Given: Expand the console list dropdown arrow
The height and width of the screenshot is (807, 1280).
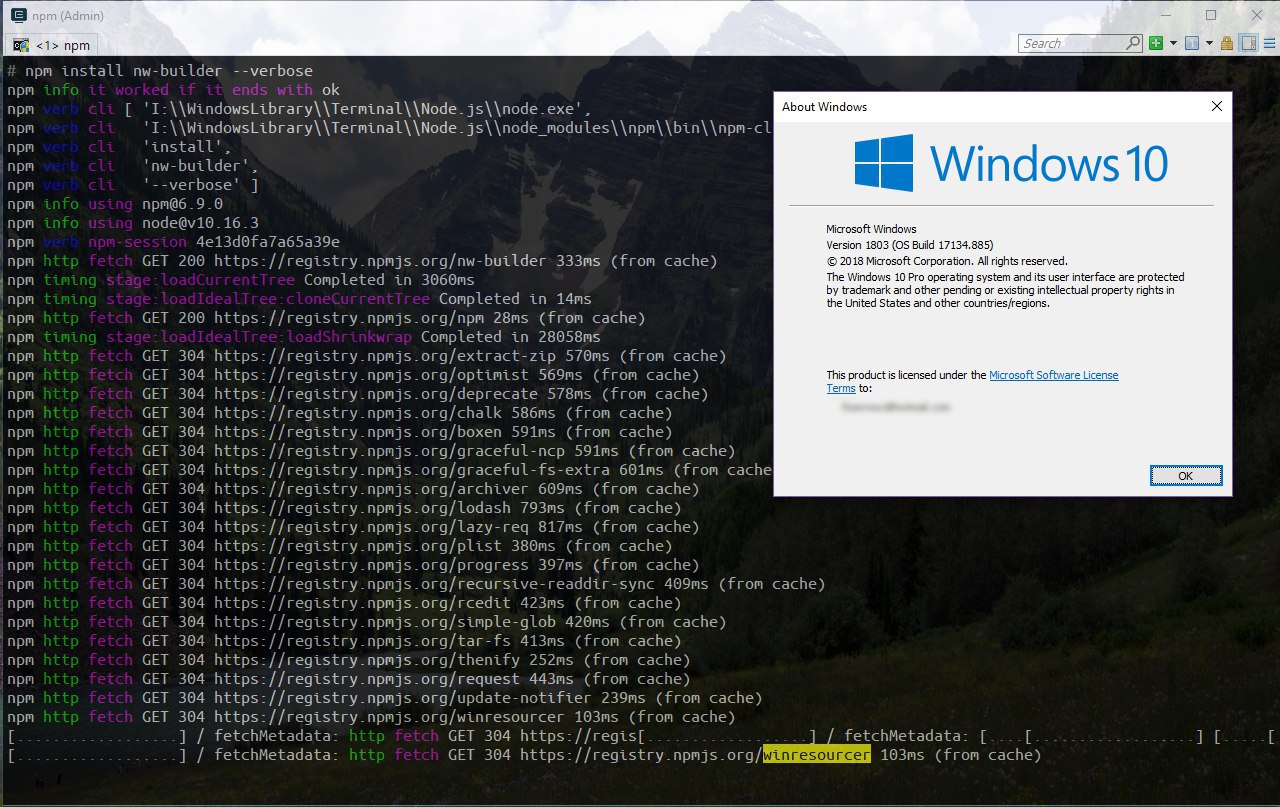Looking at the screenshot, I should 1208,43.
